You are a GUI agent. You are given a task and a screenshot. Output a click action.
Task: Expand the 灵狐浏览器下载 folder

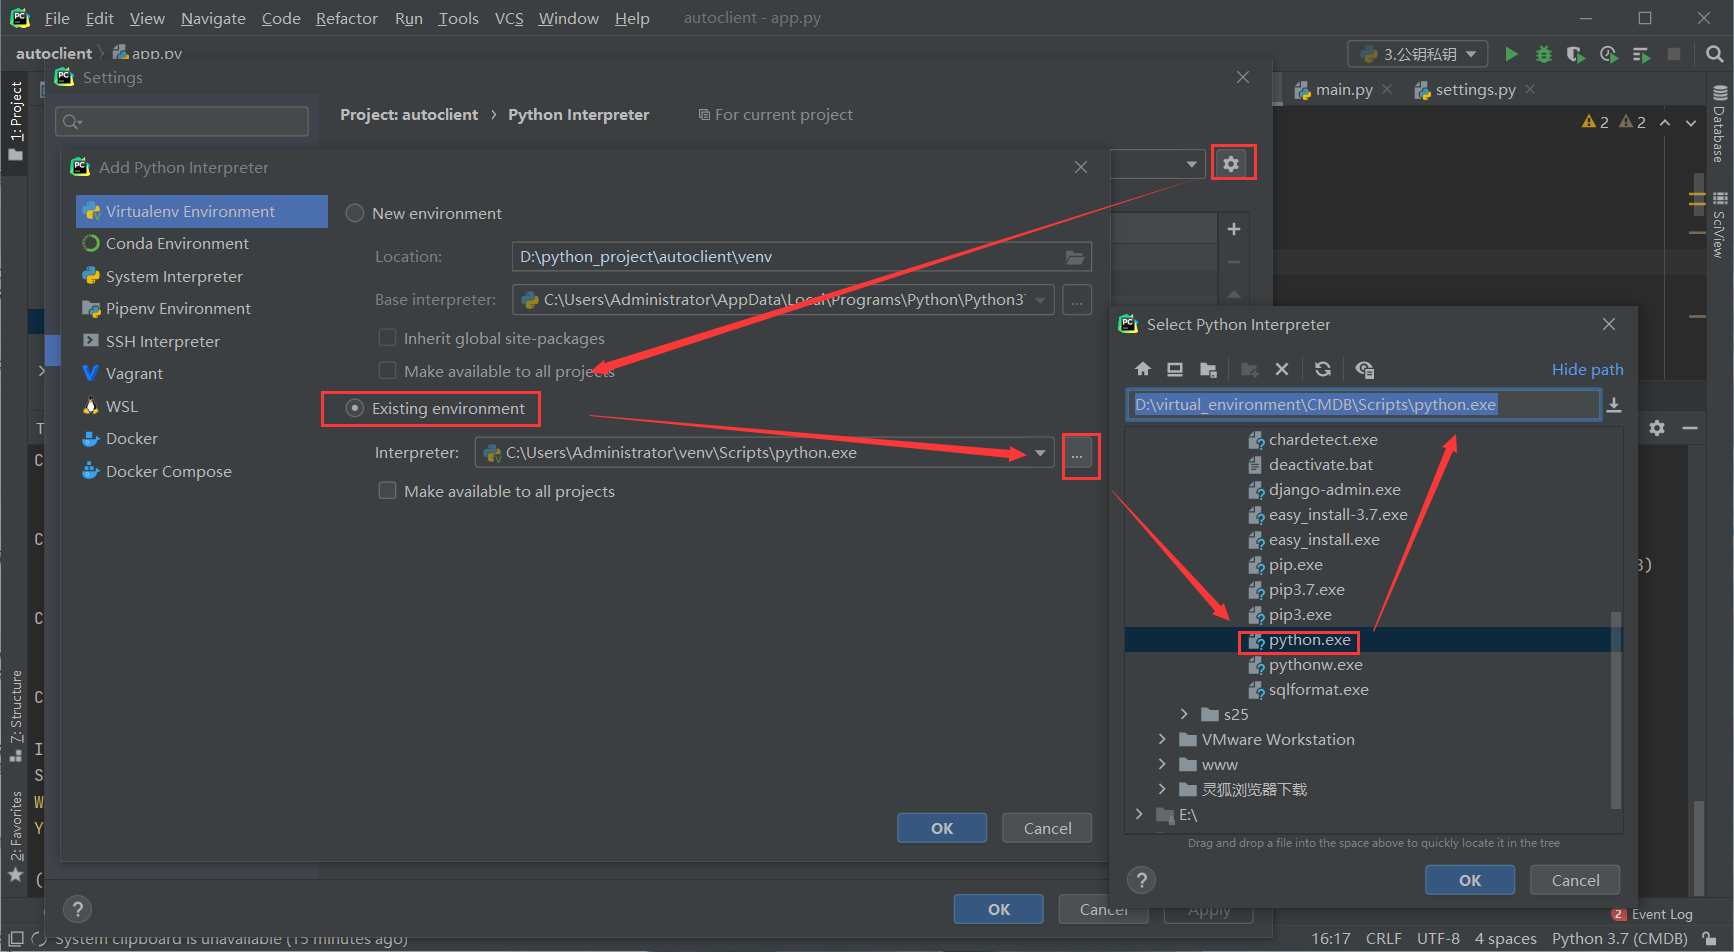1162,789
